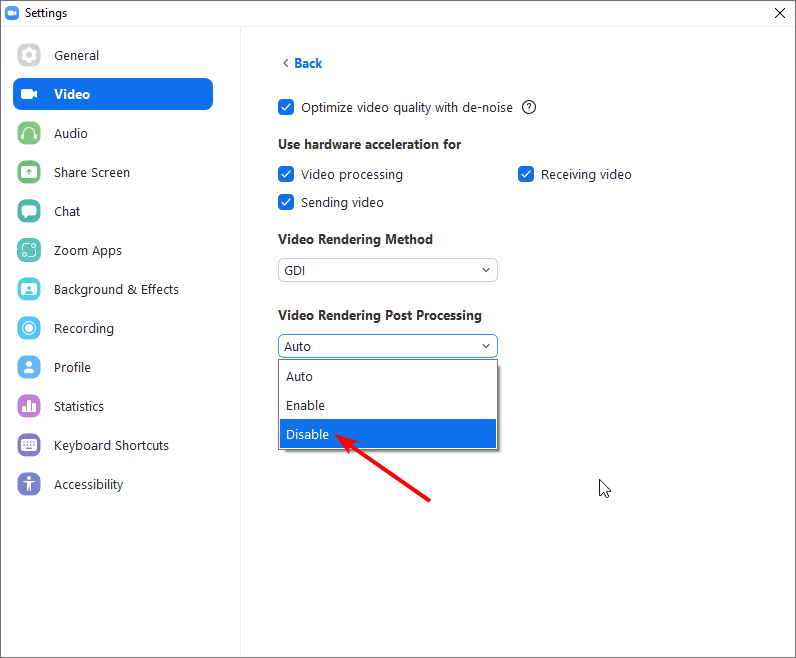The height and width of the screenshot is (658, 796).
Task: Click the 'Receiving video' label
Action: pos(586,175)
